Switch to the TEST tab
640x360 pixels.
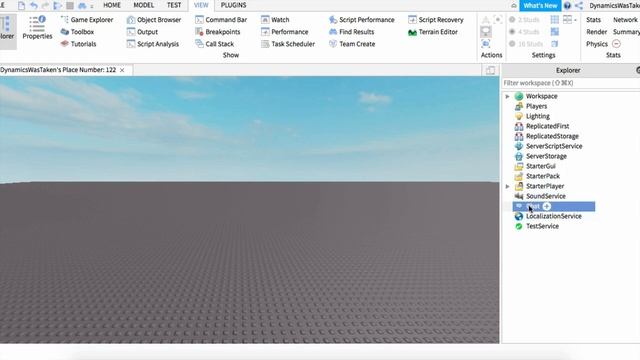click(x=174, y=5)
